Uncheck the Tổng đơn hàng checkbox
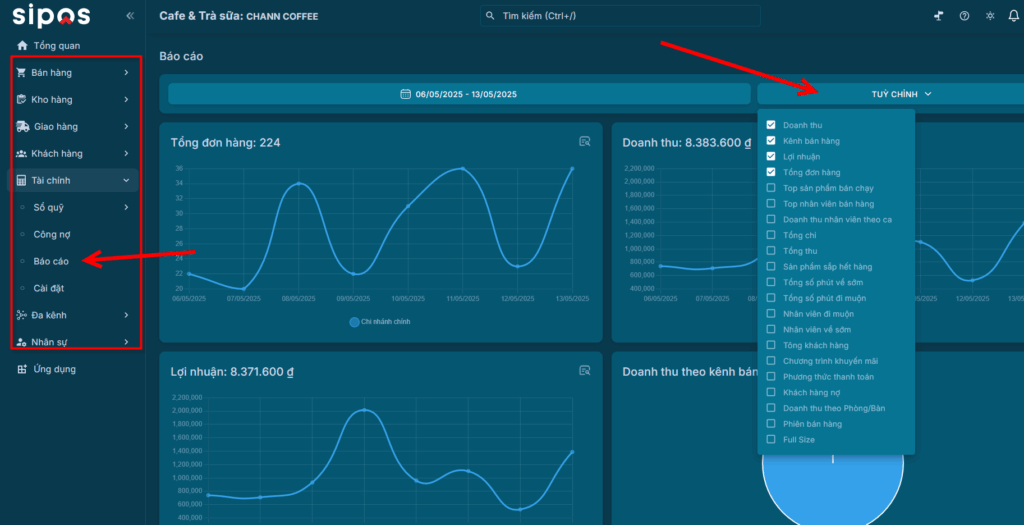The width and height of the screenshot is (1024, 525). (x=771, y=172)
